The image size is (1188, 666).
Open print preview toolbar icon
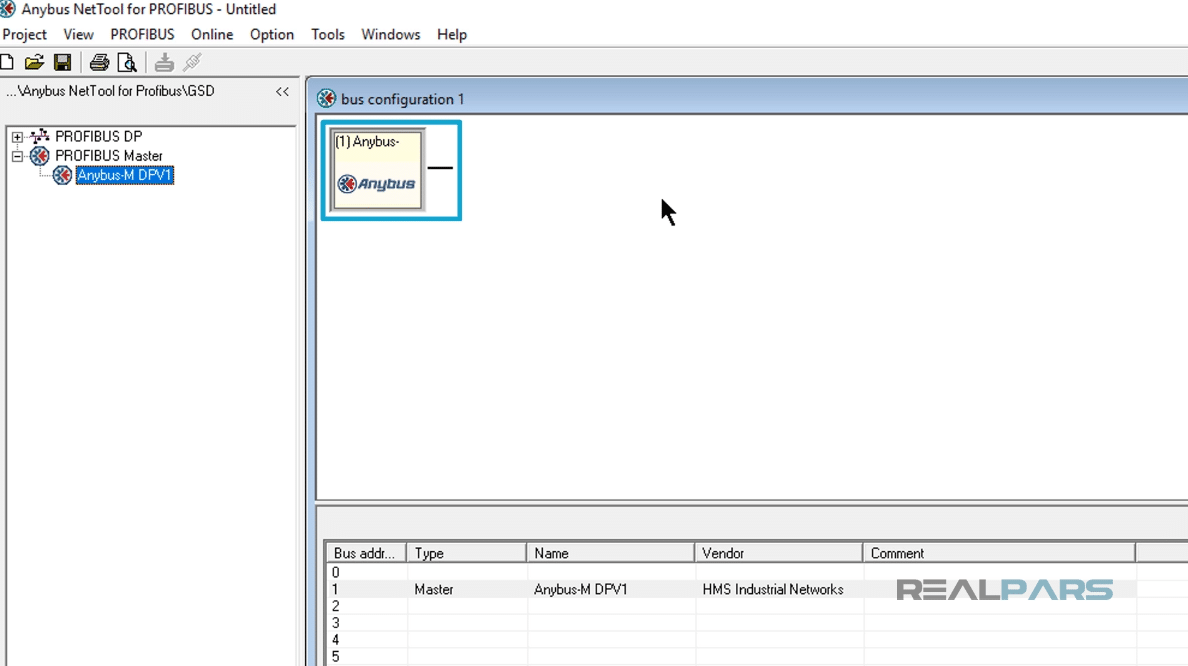pyautogui.click(x=127, y=63)
